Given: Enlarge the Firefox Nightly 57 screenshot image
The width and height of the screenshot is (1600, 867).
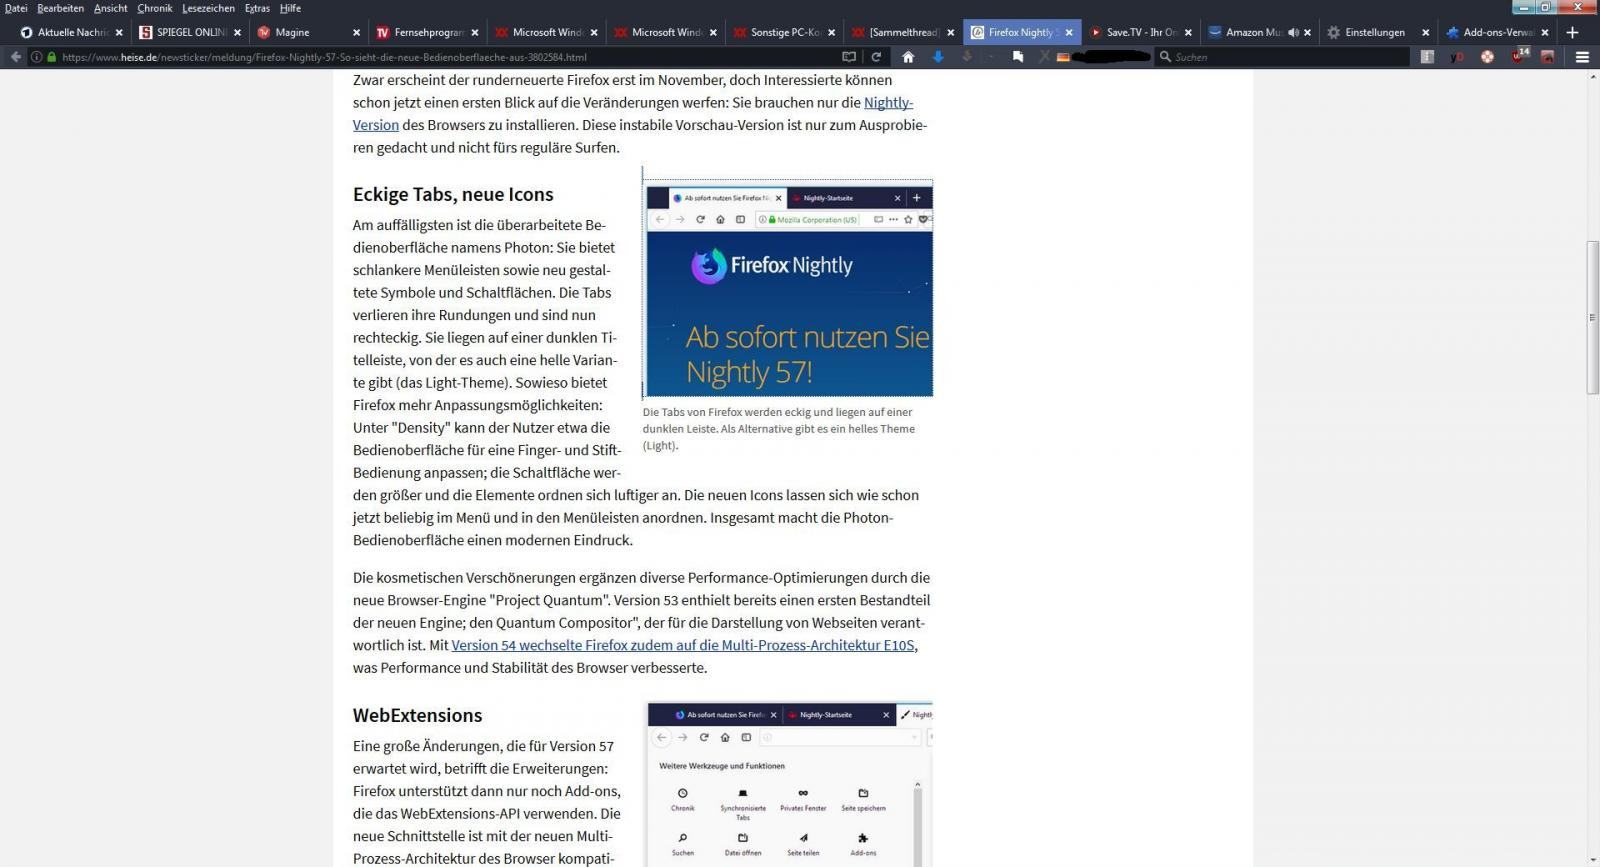Looking at the screenshot, I should [x=789, y=289].
